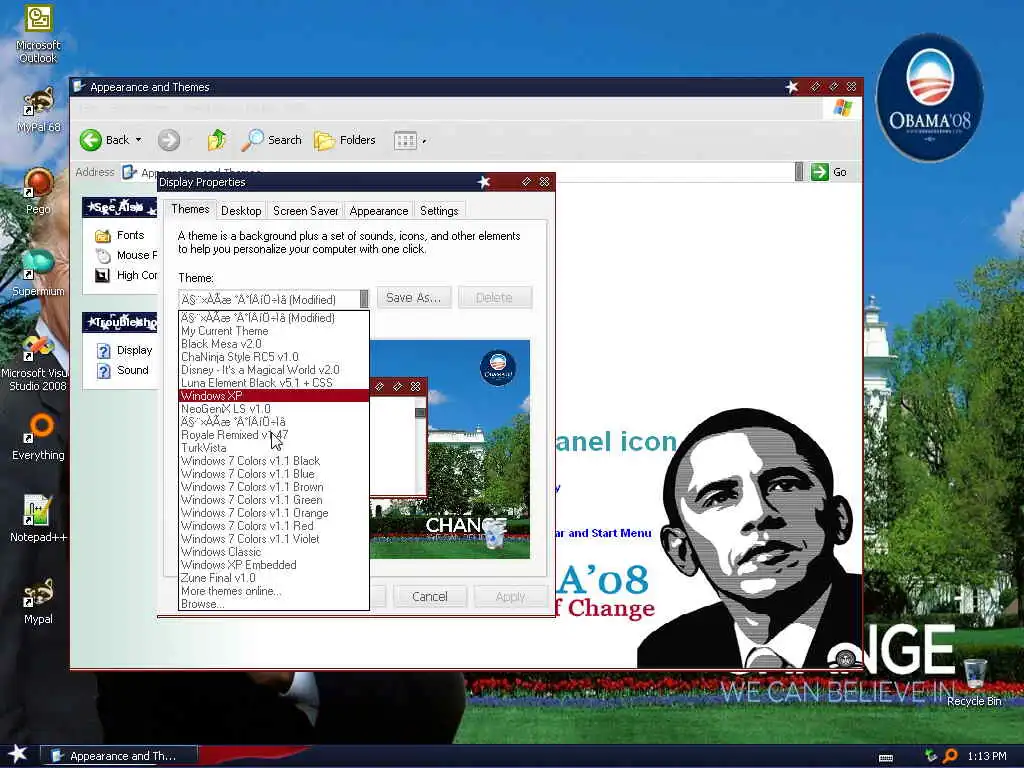The image size is (1024, 768).
Task: Open Mypal desktop shortcut
Action: [38, 601]
